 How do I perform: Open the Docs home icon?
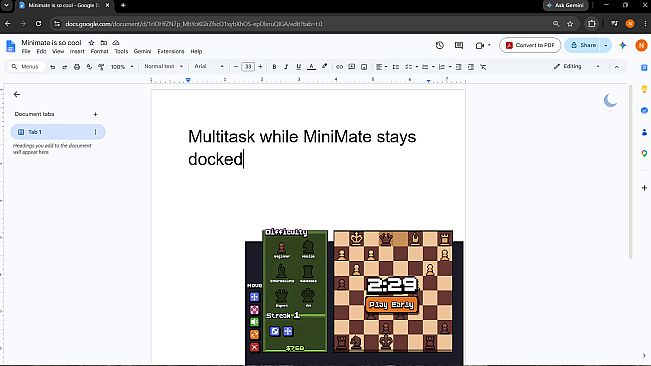point(11,46)
